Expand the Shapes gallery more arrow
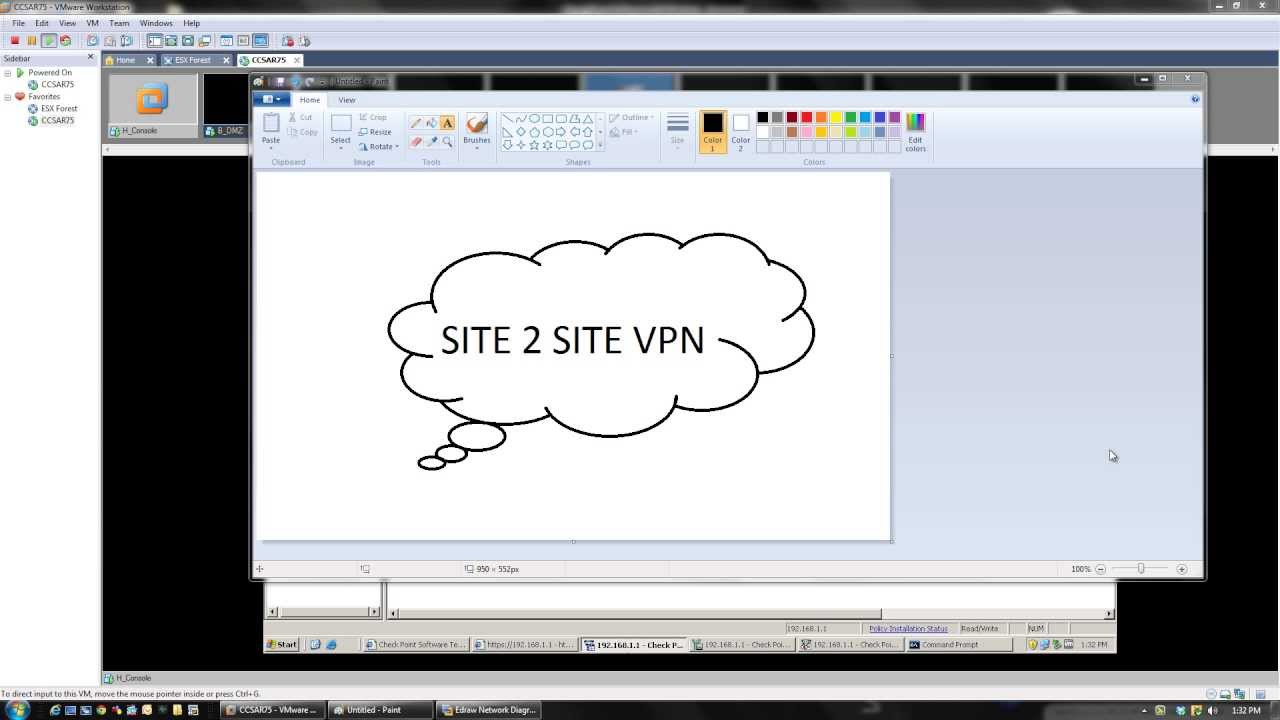 (600, 145)
